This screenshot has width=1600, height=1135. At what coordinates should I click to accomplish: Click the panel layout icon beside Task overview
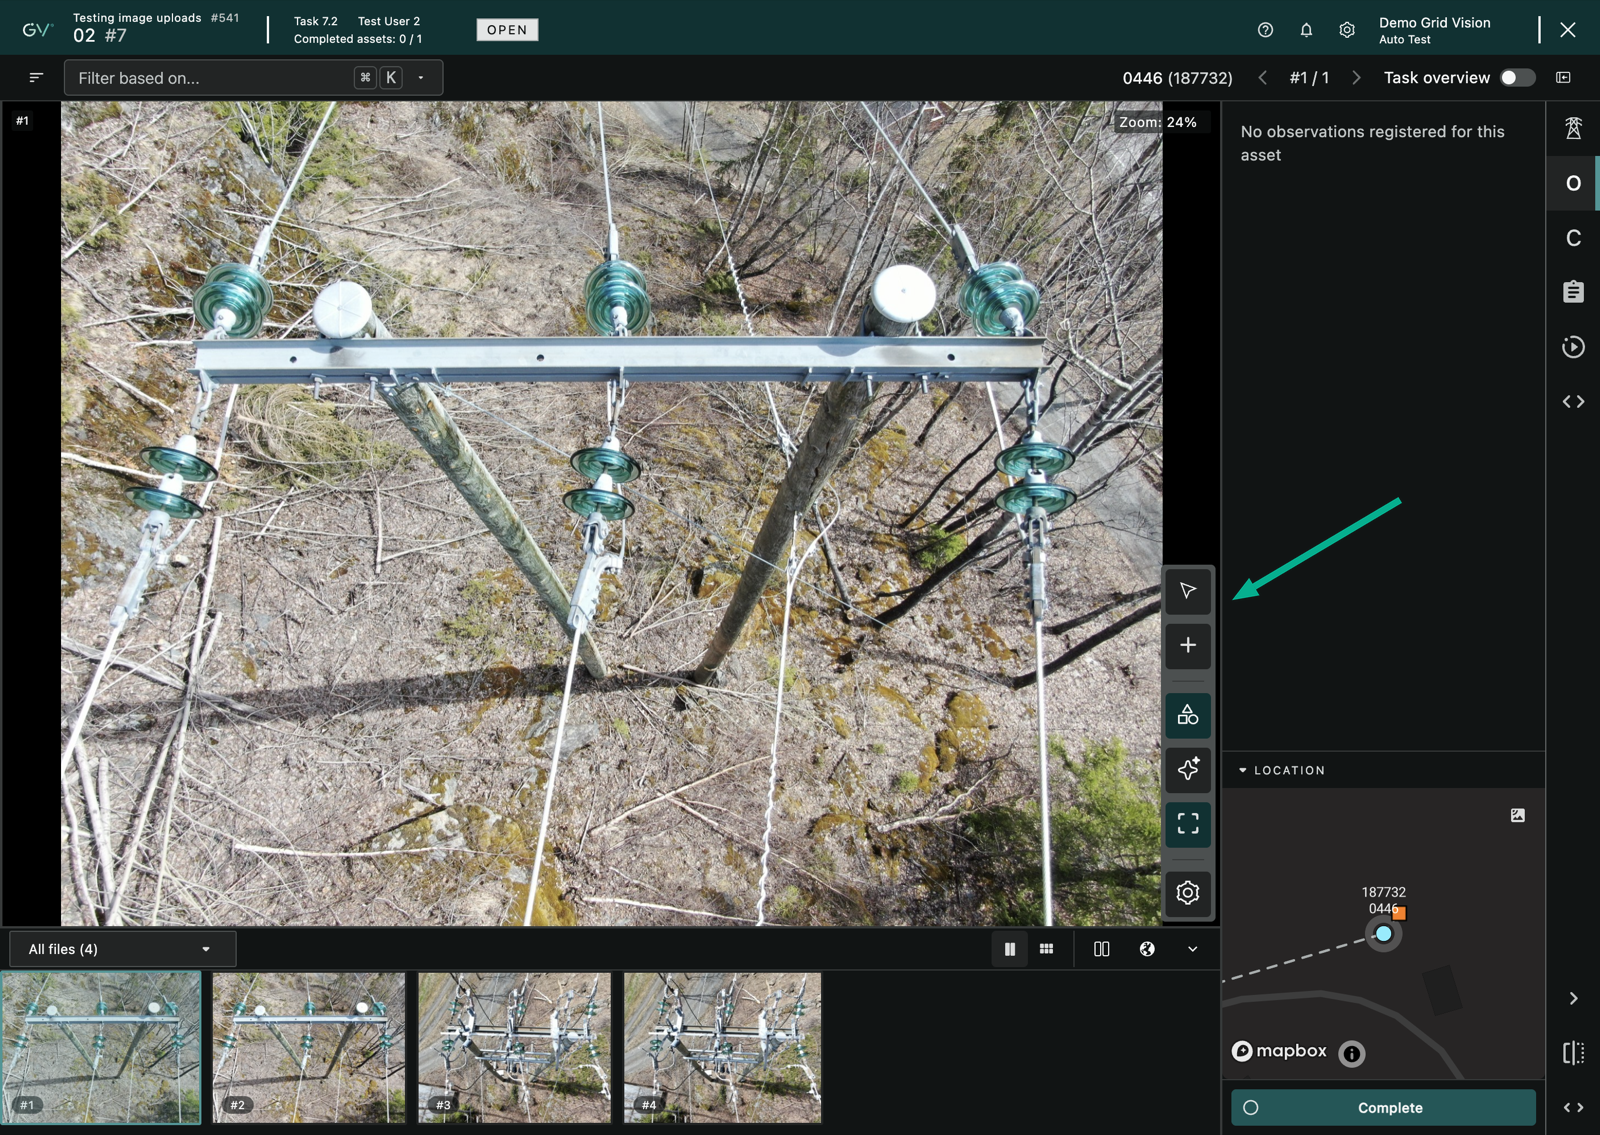pyautogui.click(x=1564, y=78)
